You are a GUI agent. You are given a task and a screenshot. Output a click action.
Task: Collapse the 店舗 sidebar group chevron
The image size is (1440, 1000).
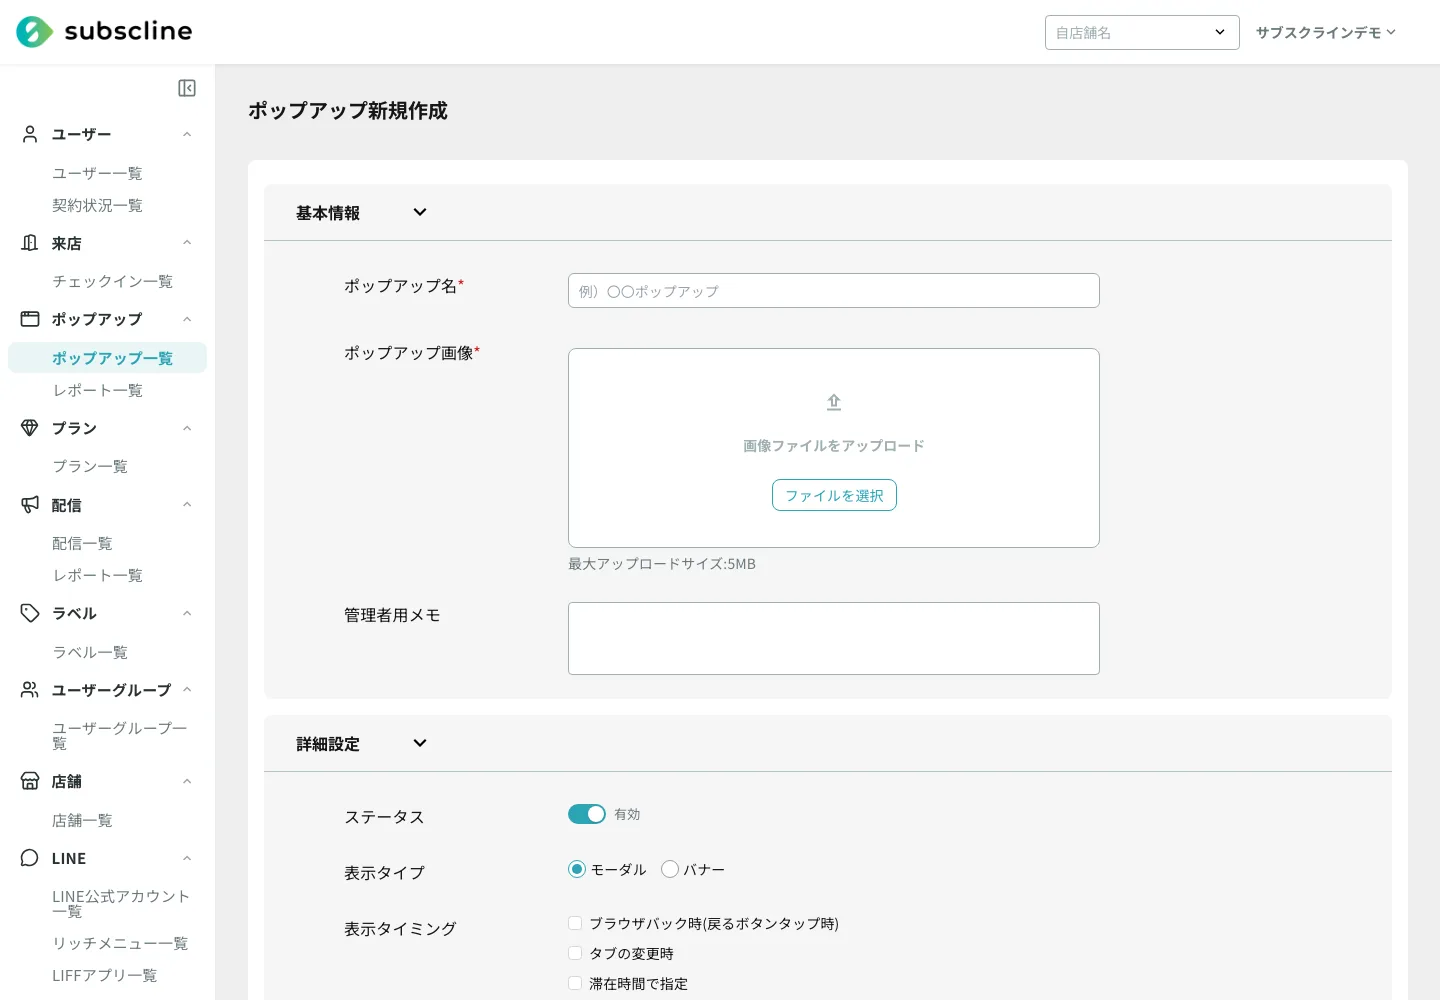coord(187,781)
